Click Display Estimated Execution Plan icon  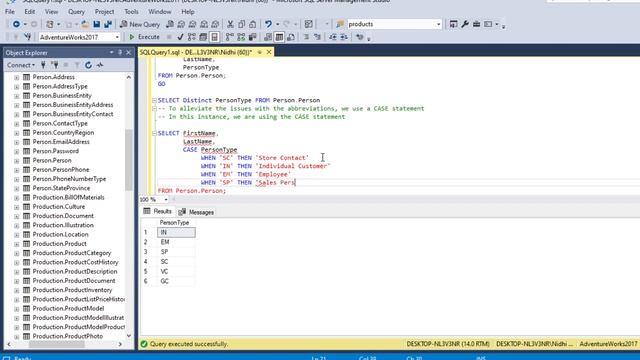click(x=191, y=37)
